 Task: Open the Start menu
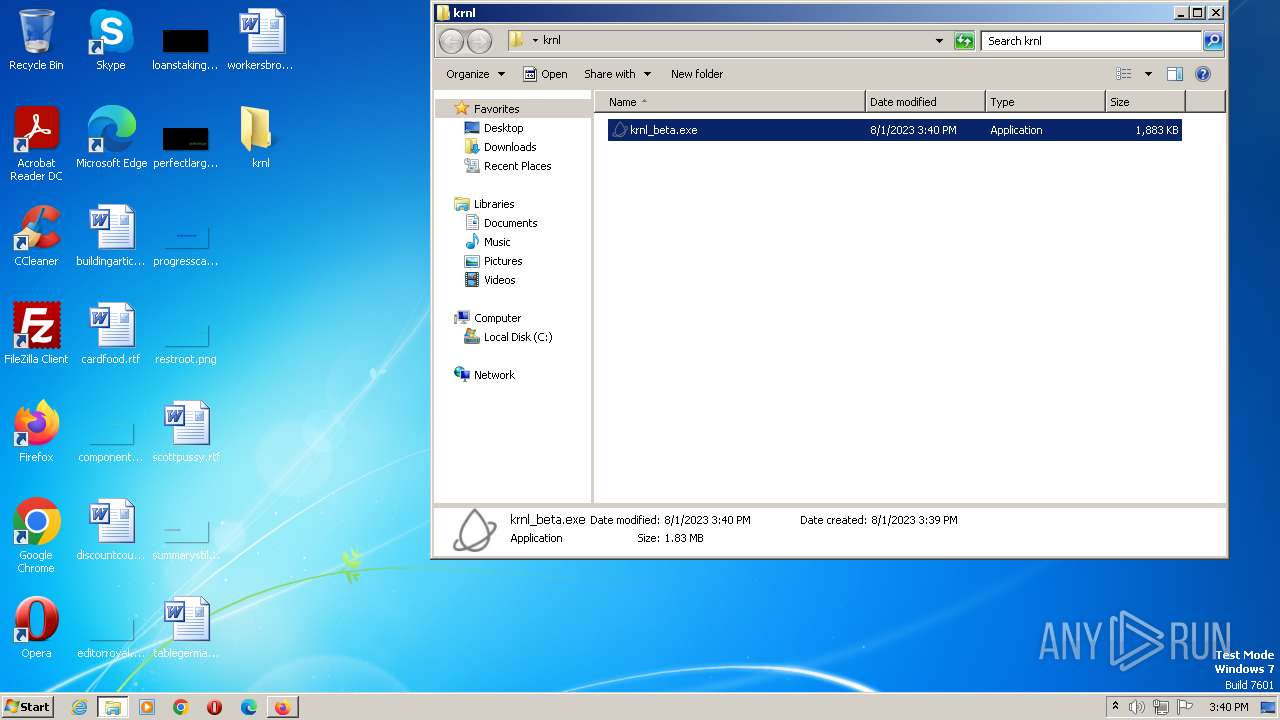click(27, 707)
